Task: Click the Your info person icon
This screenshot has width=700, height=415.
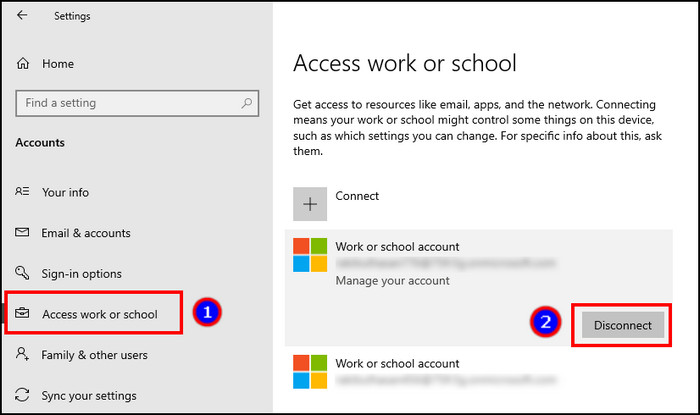Action: 22,191
